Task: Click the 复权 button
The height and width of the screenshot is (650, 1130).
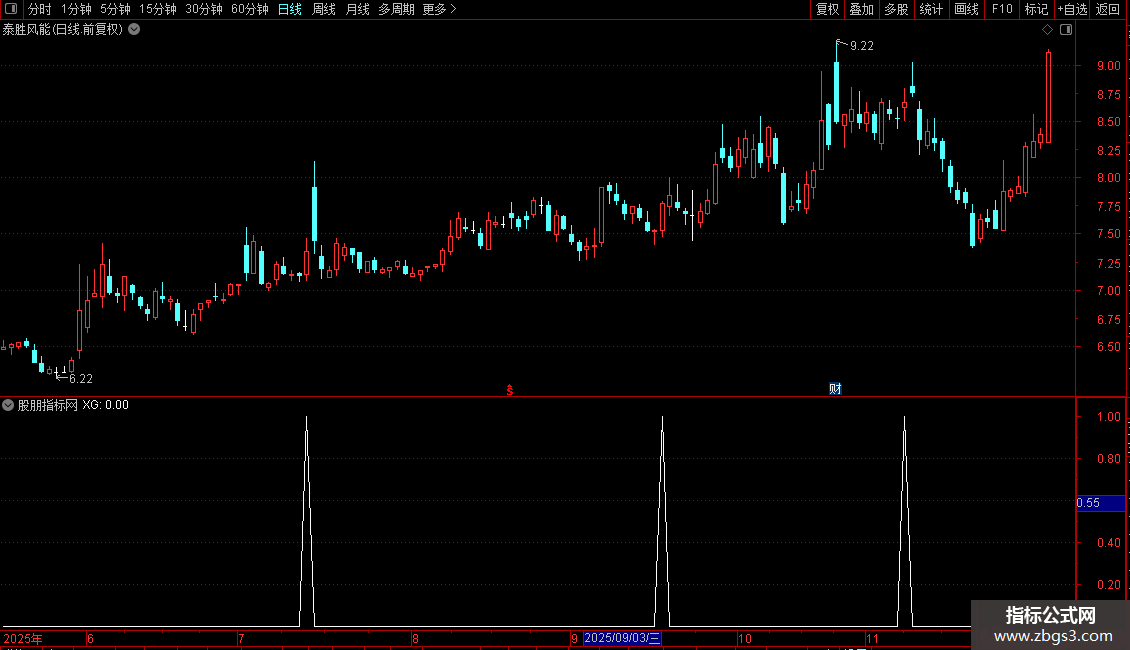Action: pos(827,9)
